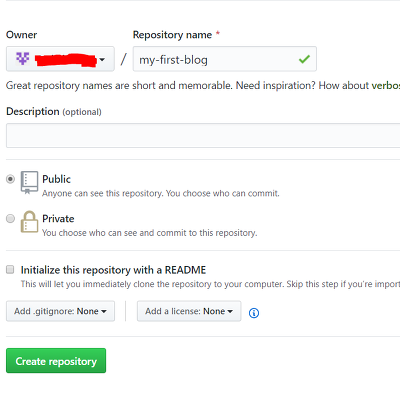
Task: Click the 'Owner' field label
Action: 21,35
